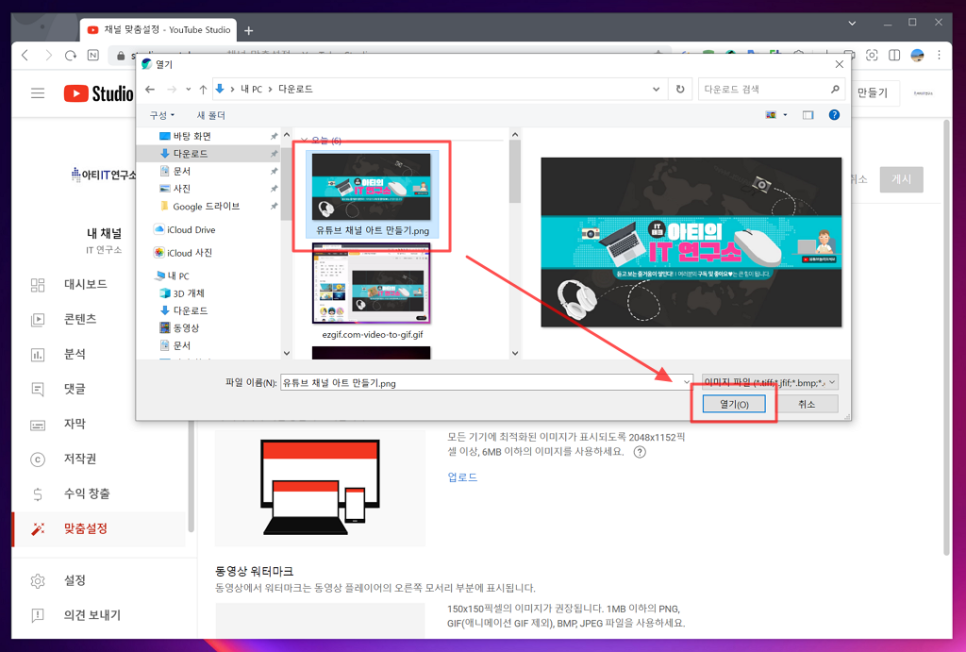Select the ezgif.com-video-to-gif.gif file
966x652 pixels.
tap(371, 291)
